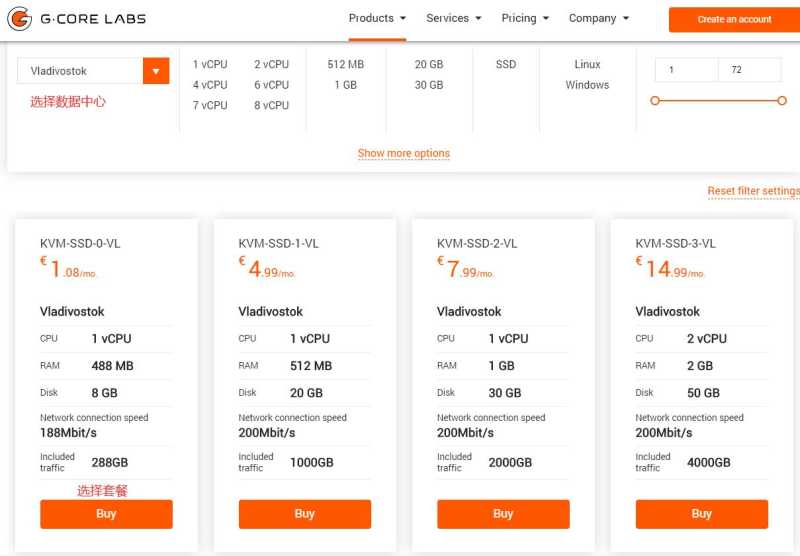This screenshot has height=556, width=800.
Task: Toggle the SSD disk type filter
Action: tap(506, 64)
